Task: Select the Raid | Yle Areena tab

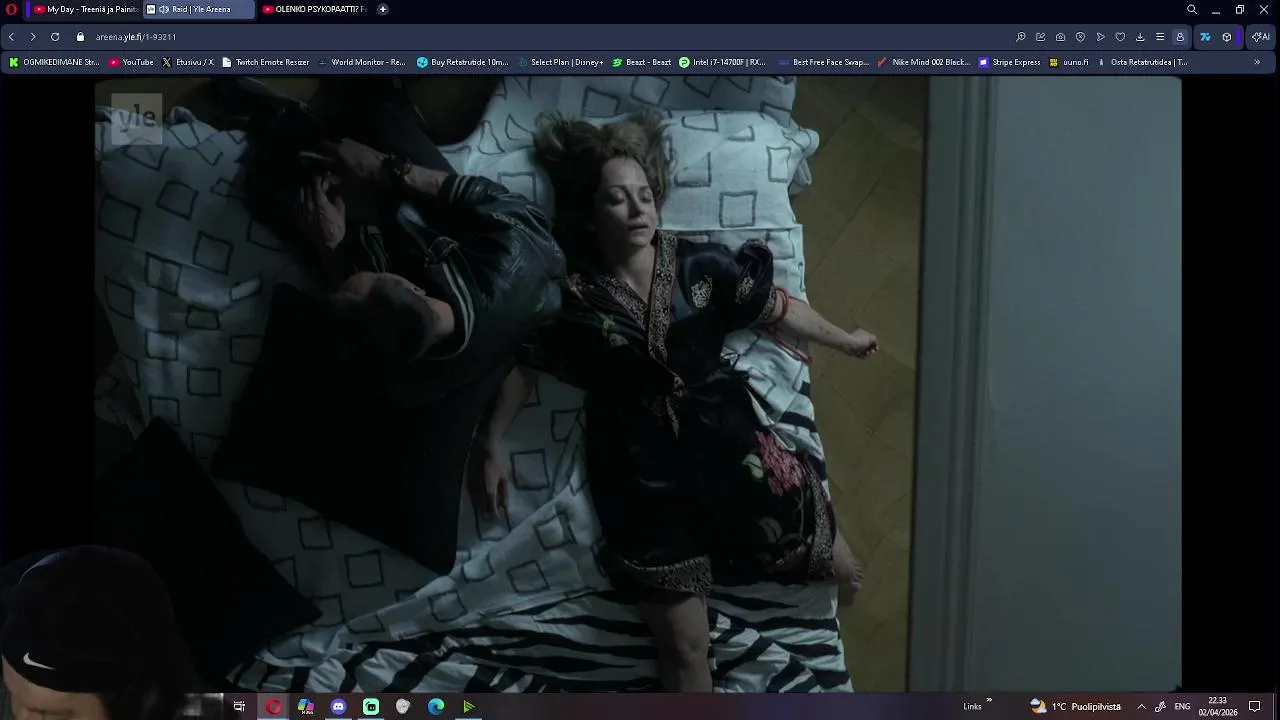Action: (200, 9)
